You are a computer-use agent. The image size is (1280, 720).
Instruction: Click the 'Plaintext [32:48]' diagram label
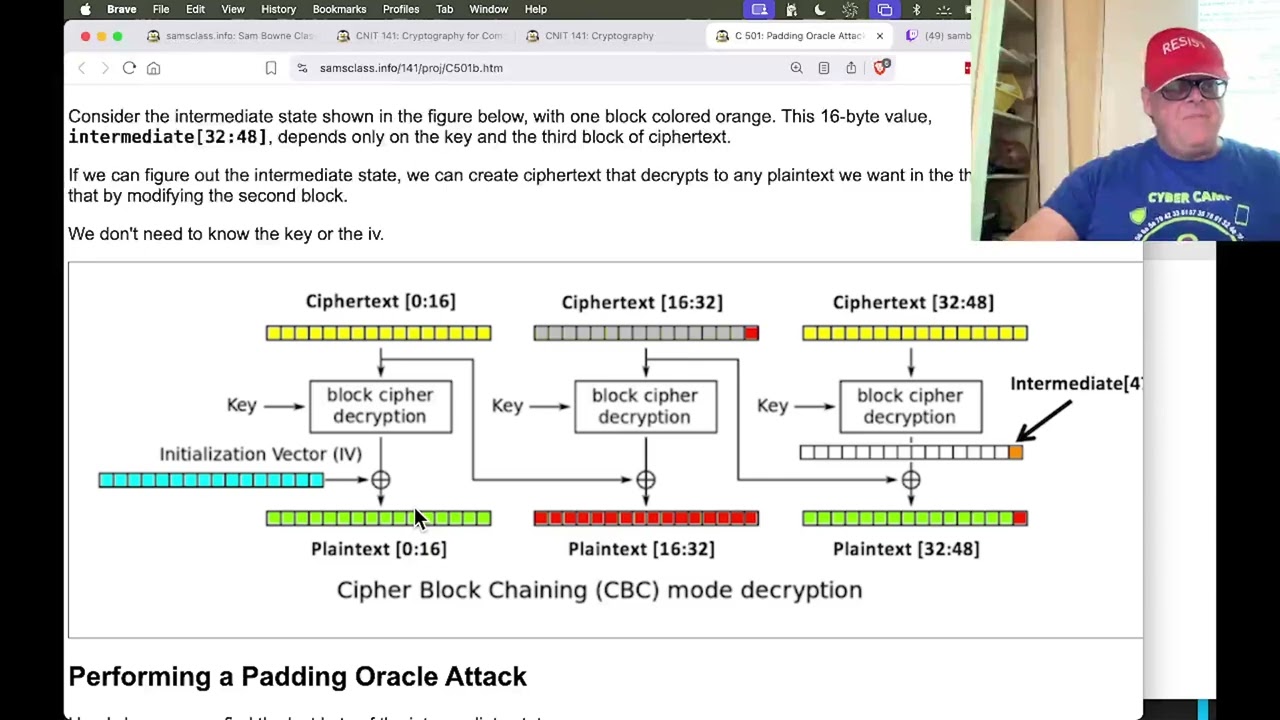(x=906, y=549)
